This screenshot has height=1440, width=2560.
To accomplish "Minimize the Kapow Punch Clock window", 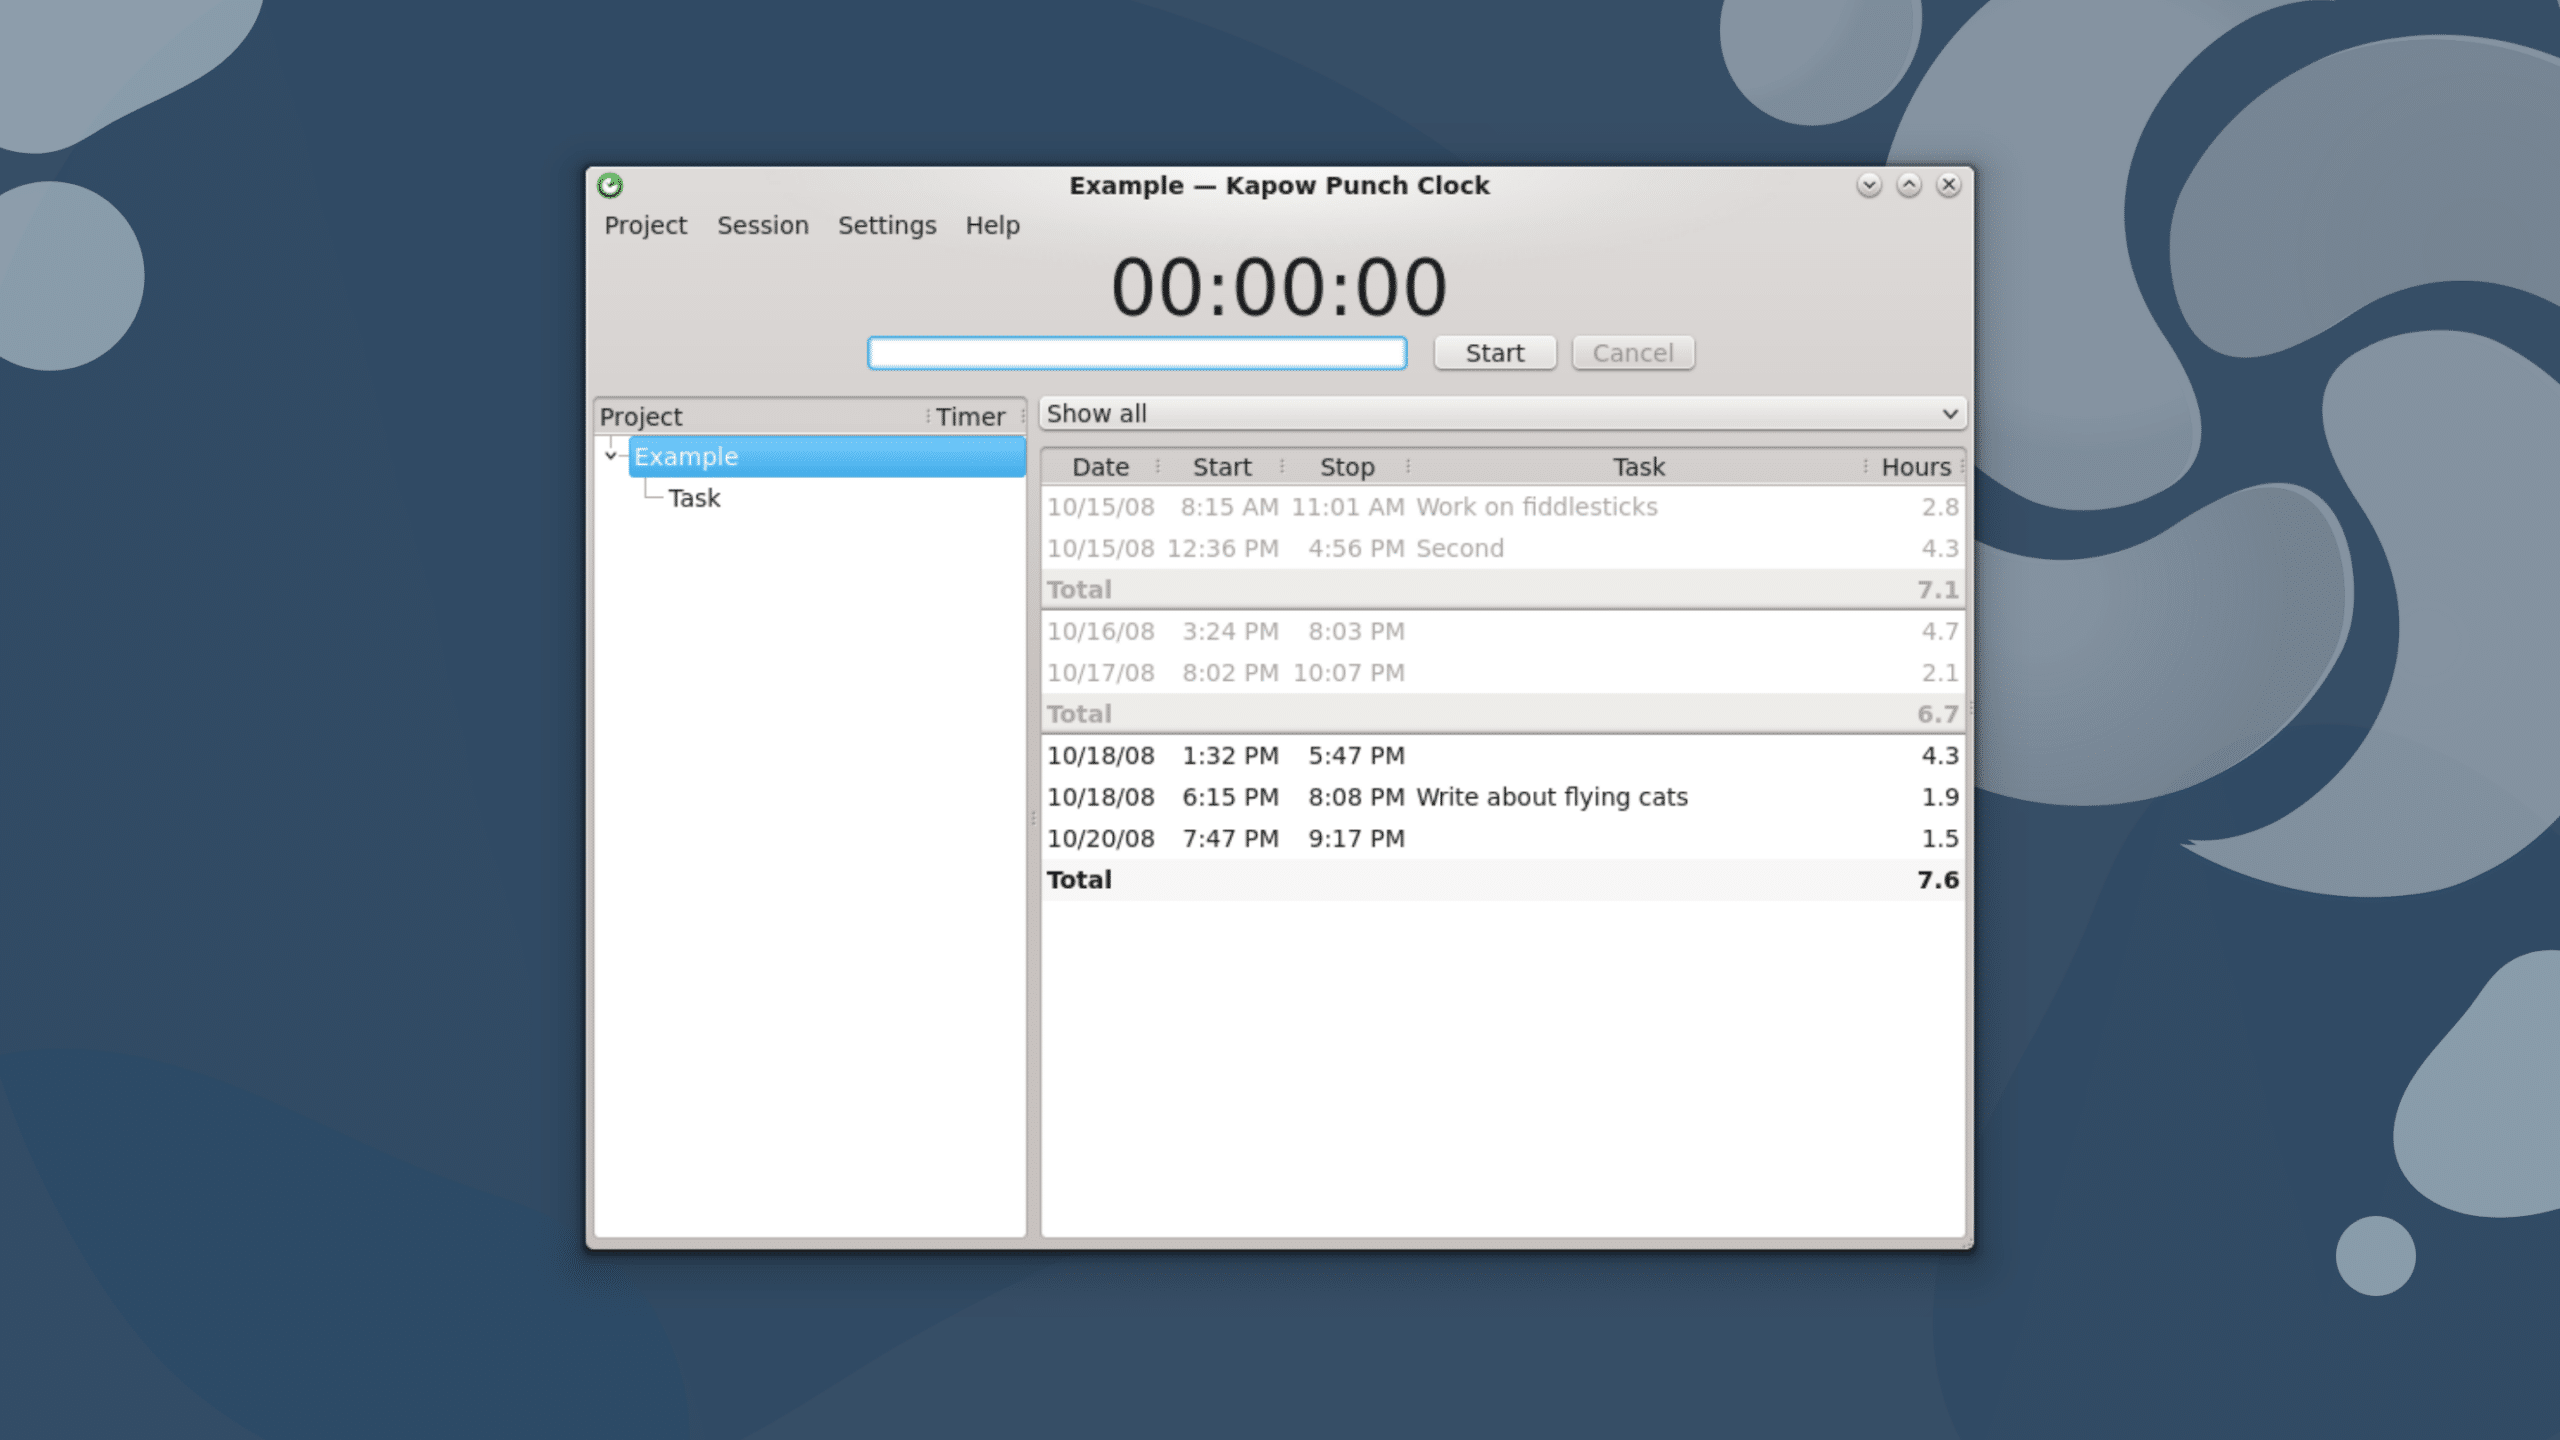I will (x=1869, y=185).
